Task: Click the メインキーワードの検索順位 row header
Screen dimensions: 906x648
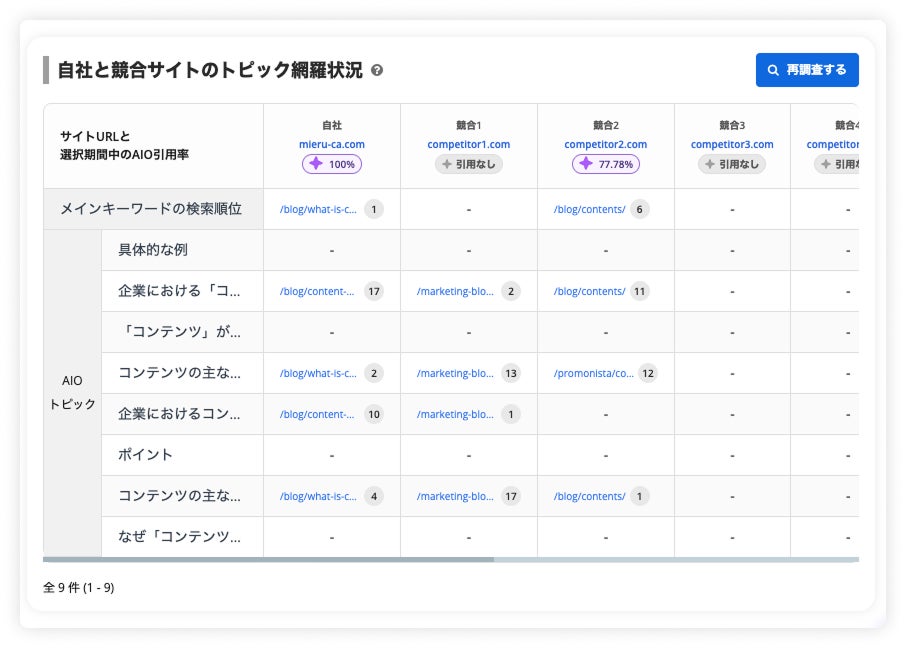Action: coord(151,209)
